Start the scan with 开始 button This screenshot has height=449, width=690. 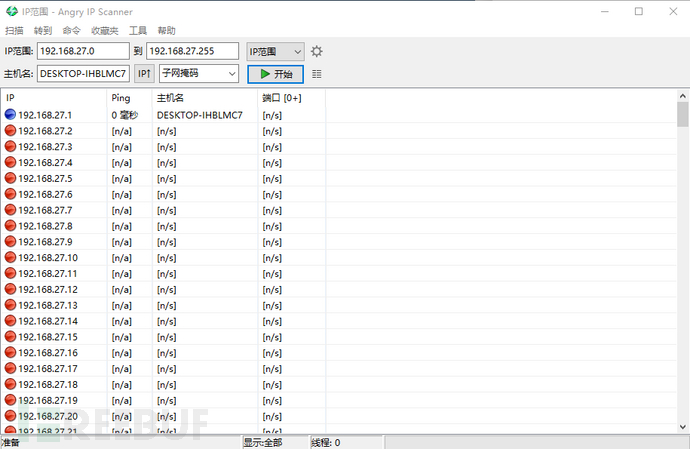(x=275, y=74)
